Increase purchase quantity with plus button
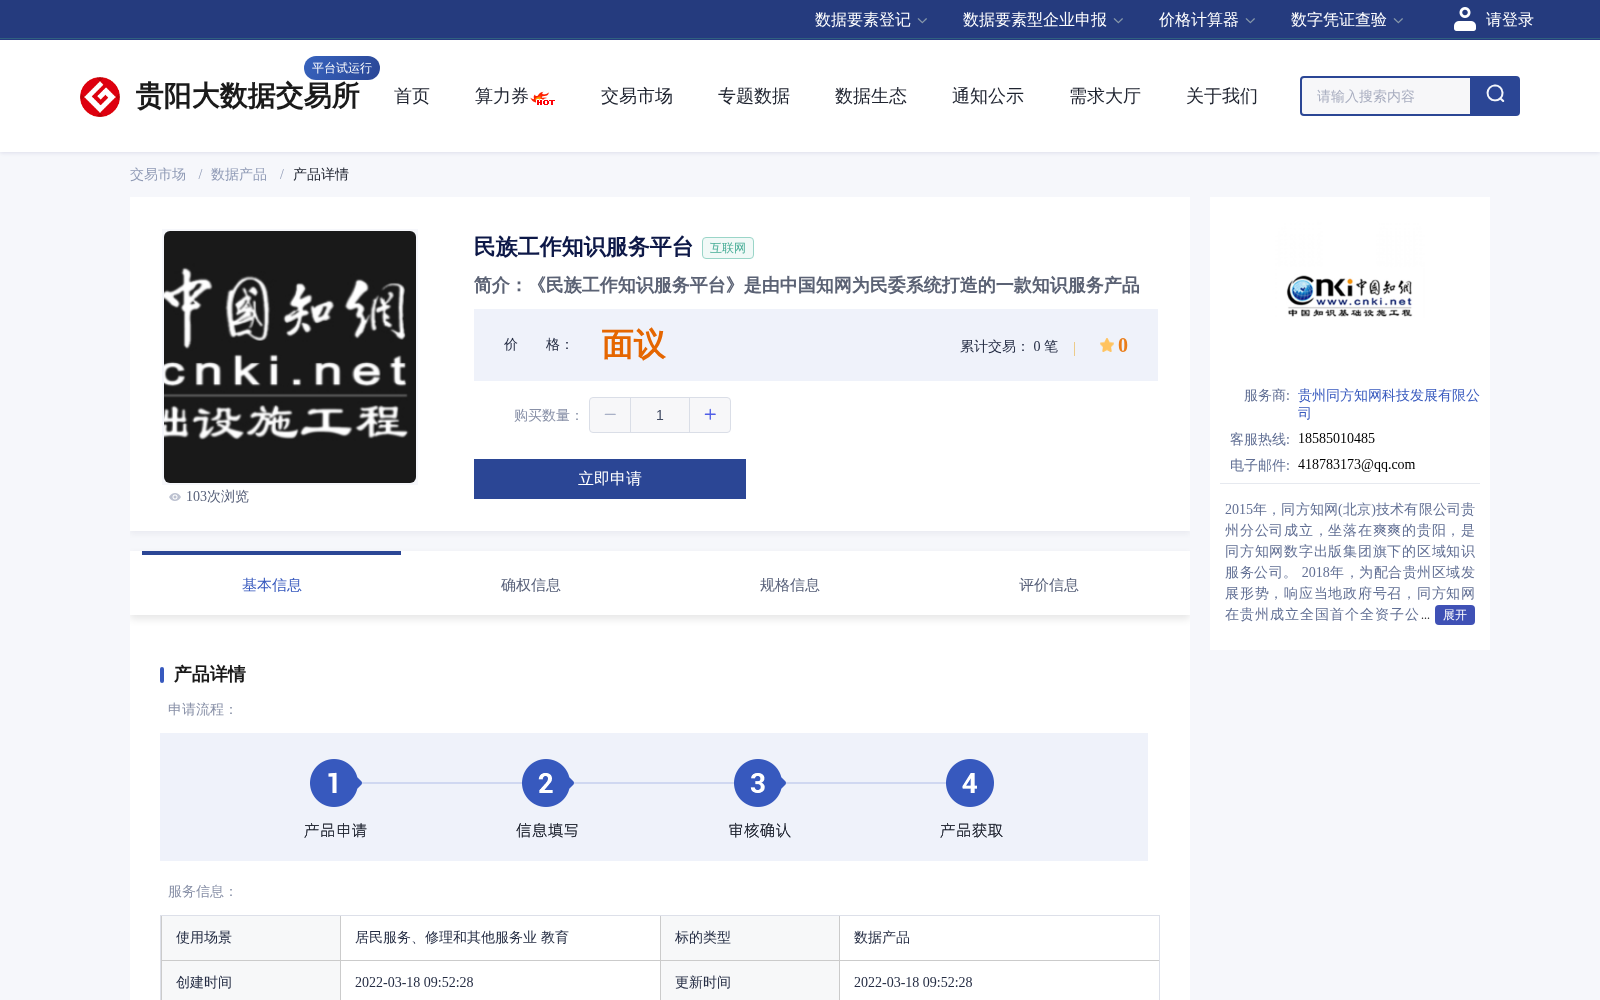1600x1000 pixels. 710,415
